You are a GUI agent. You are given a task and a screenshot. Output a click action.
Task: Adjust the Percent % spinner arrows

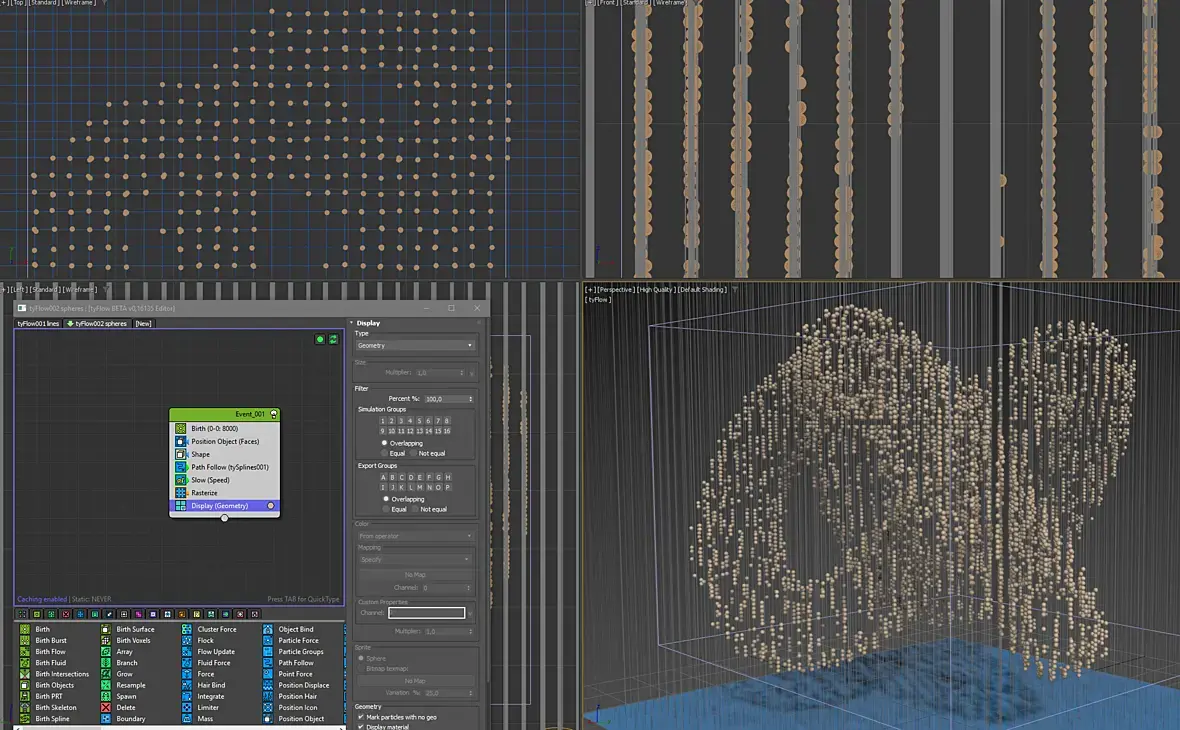(471, 399)
